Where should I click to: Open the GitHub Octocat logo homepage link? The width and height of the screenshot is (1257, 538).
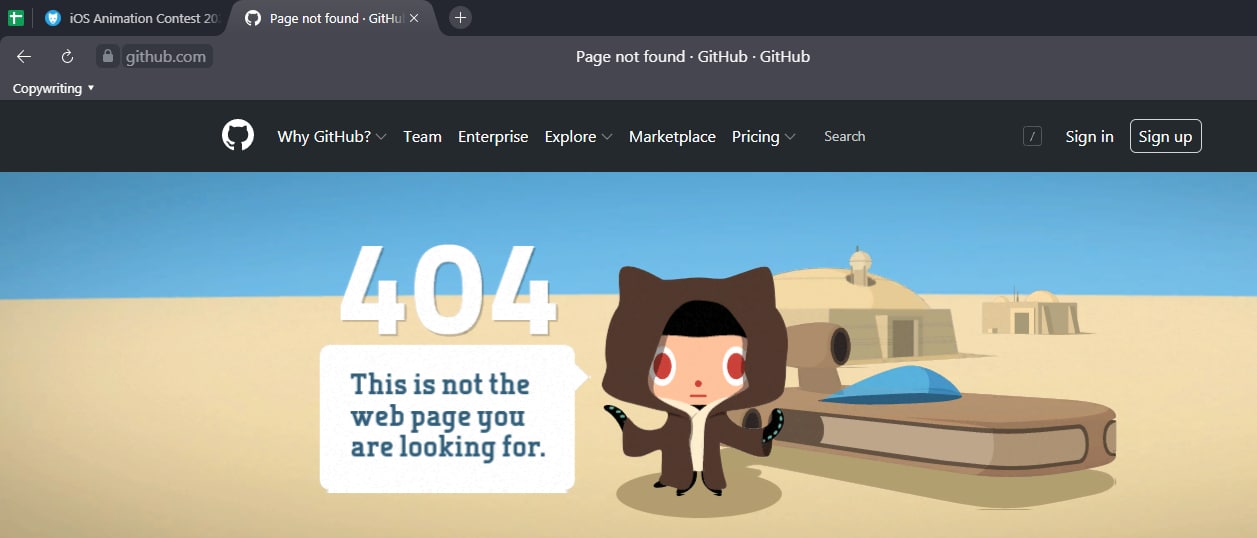pos(238,135)
